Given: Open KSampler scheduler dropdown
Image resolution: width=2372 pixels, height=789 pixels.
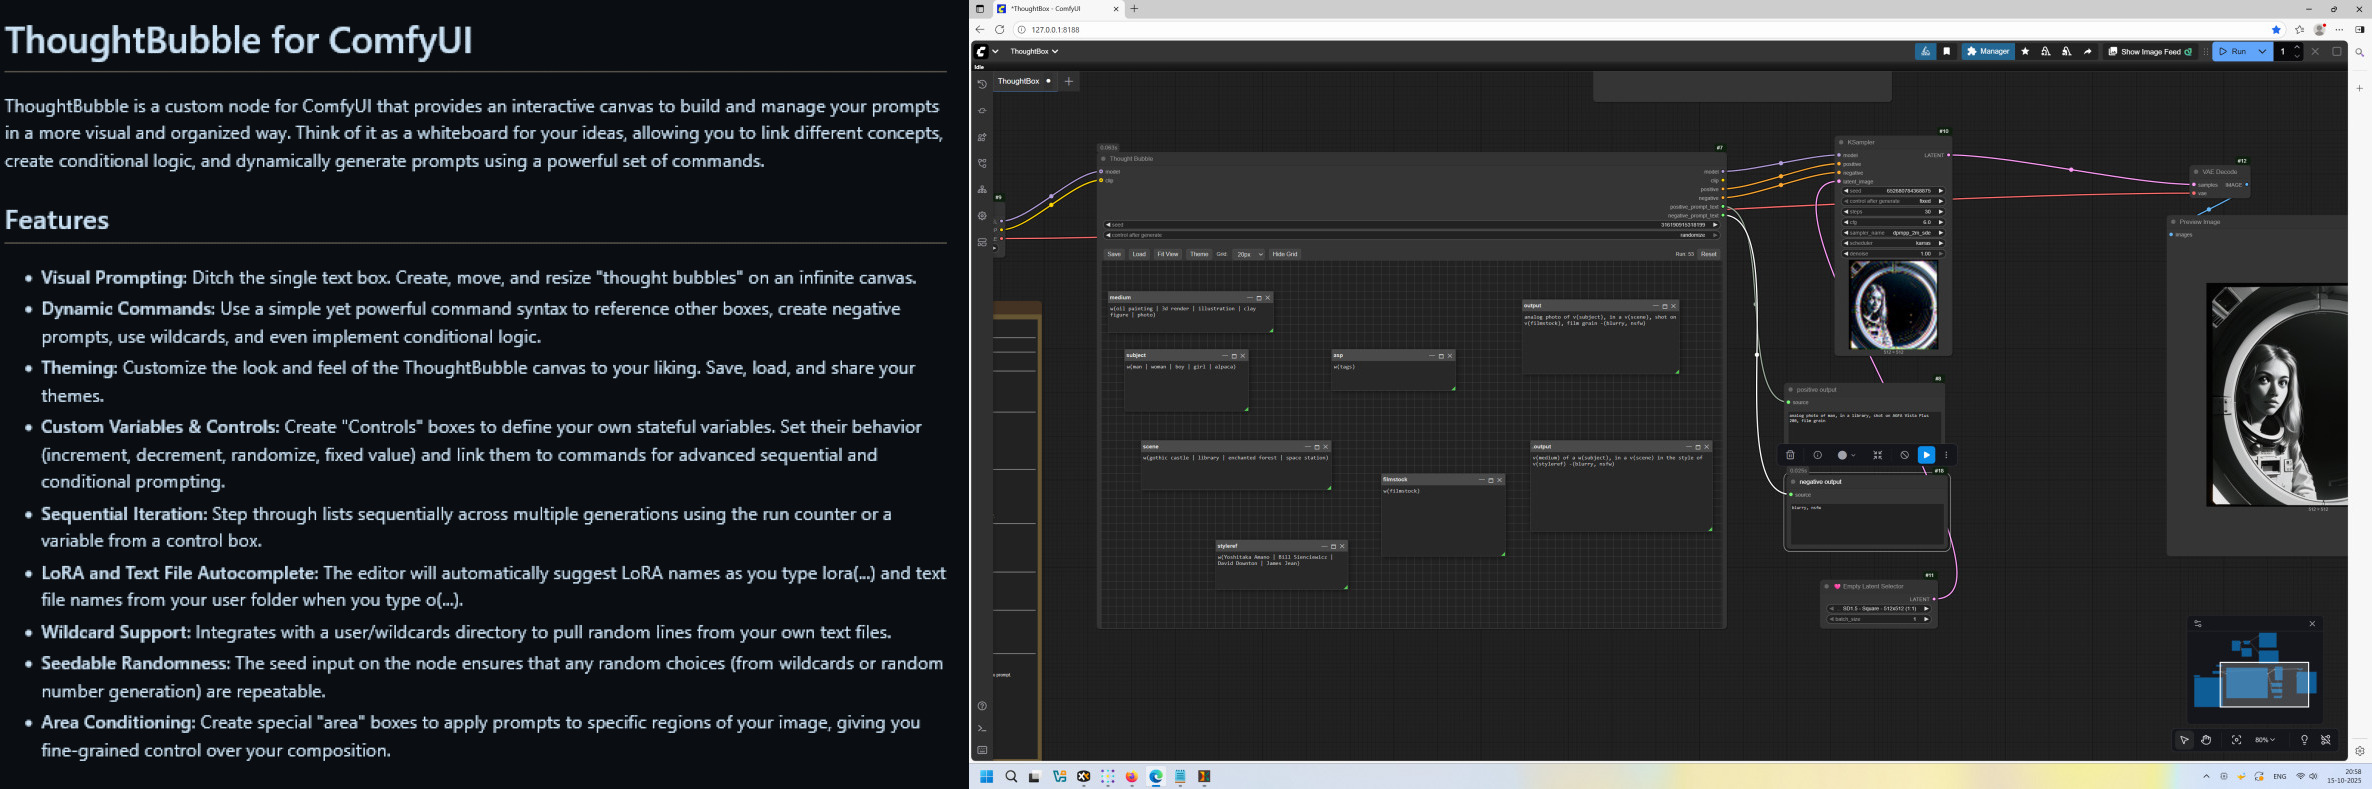Looking at the screenshot, I should (x=1893, y=243).
